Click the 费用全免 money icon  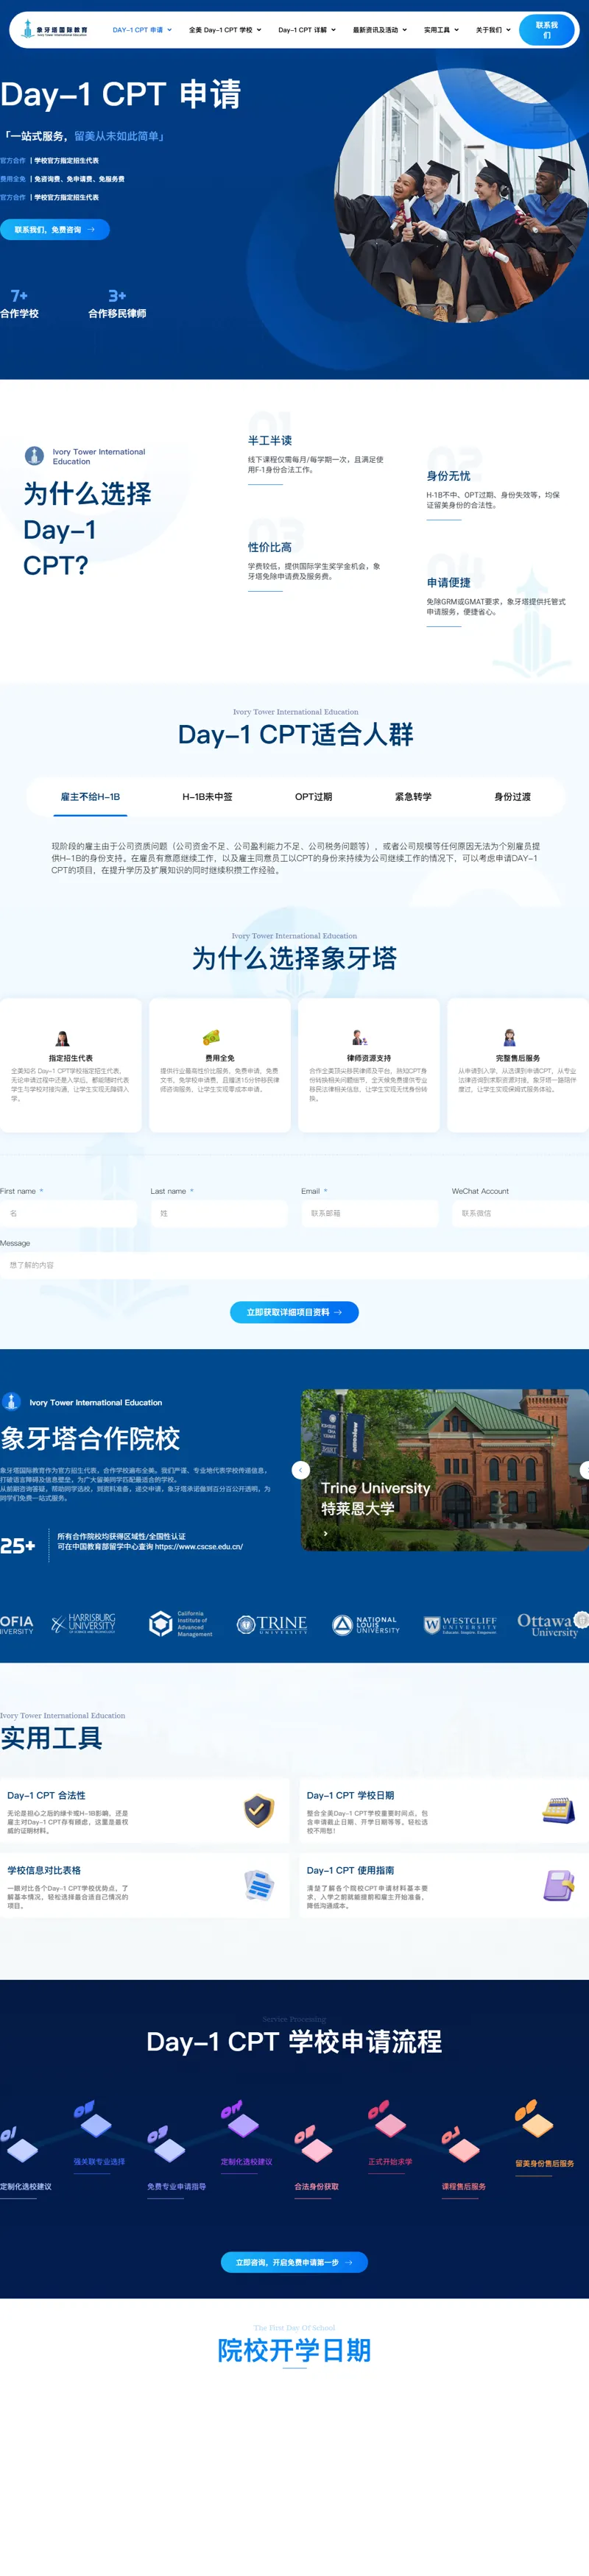pos(211,1038)
